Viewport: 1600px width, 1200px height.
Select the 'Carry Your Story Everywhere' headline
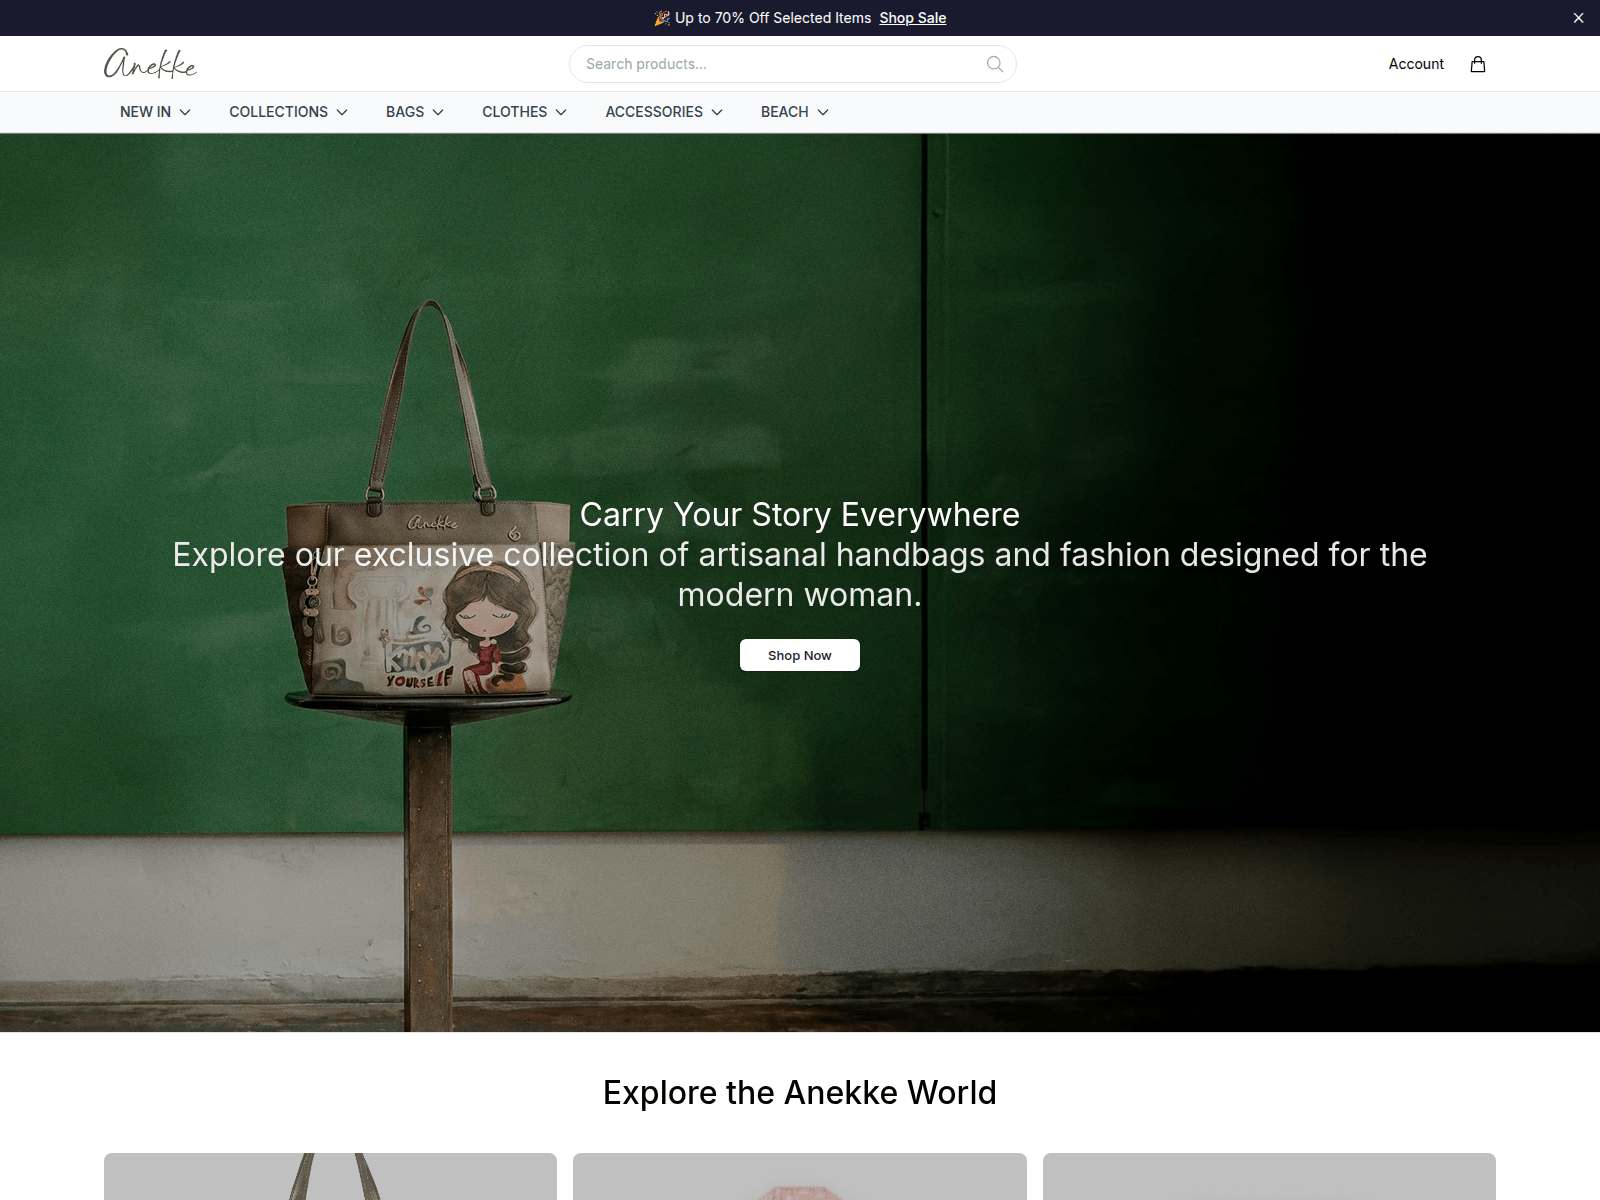800,515
